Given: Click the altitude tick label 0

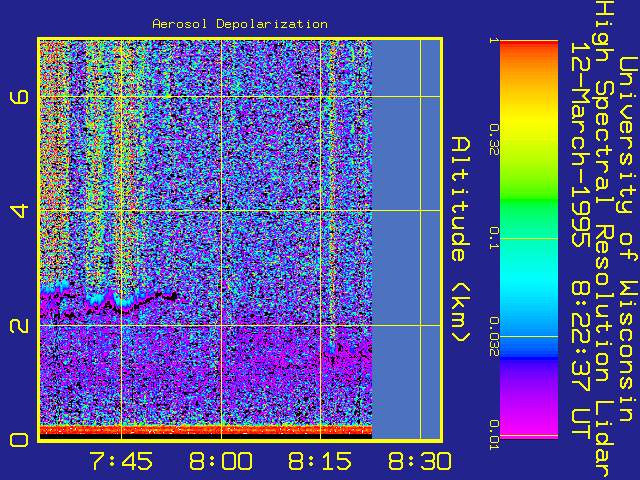Looking at the screenshot, I should (x=19, y=440).
